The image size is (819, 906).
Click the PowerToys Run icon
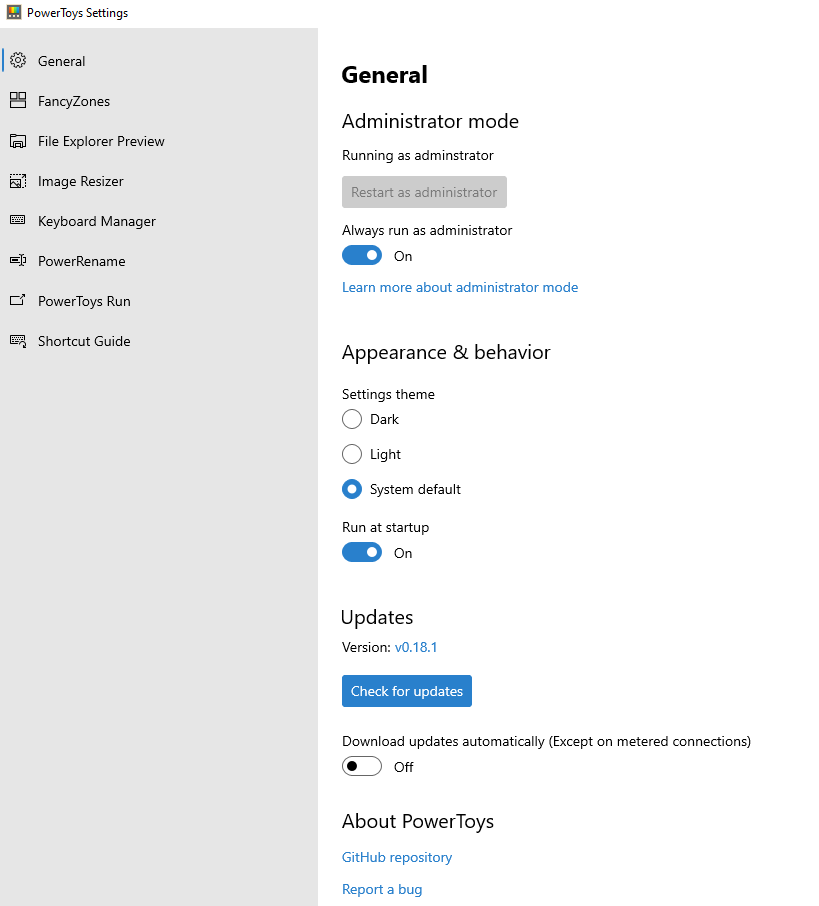[18, 300]
